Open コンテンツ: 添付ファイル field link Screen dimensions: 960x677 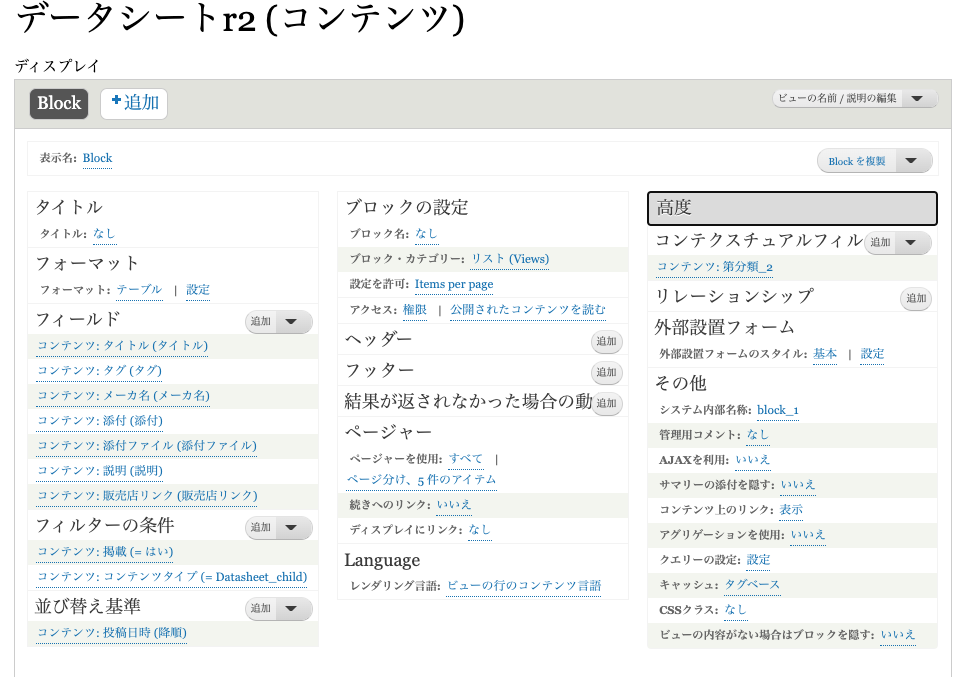point(147,445)
